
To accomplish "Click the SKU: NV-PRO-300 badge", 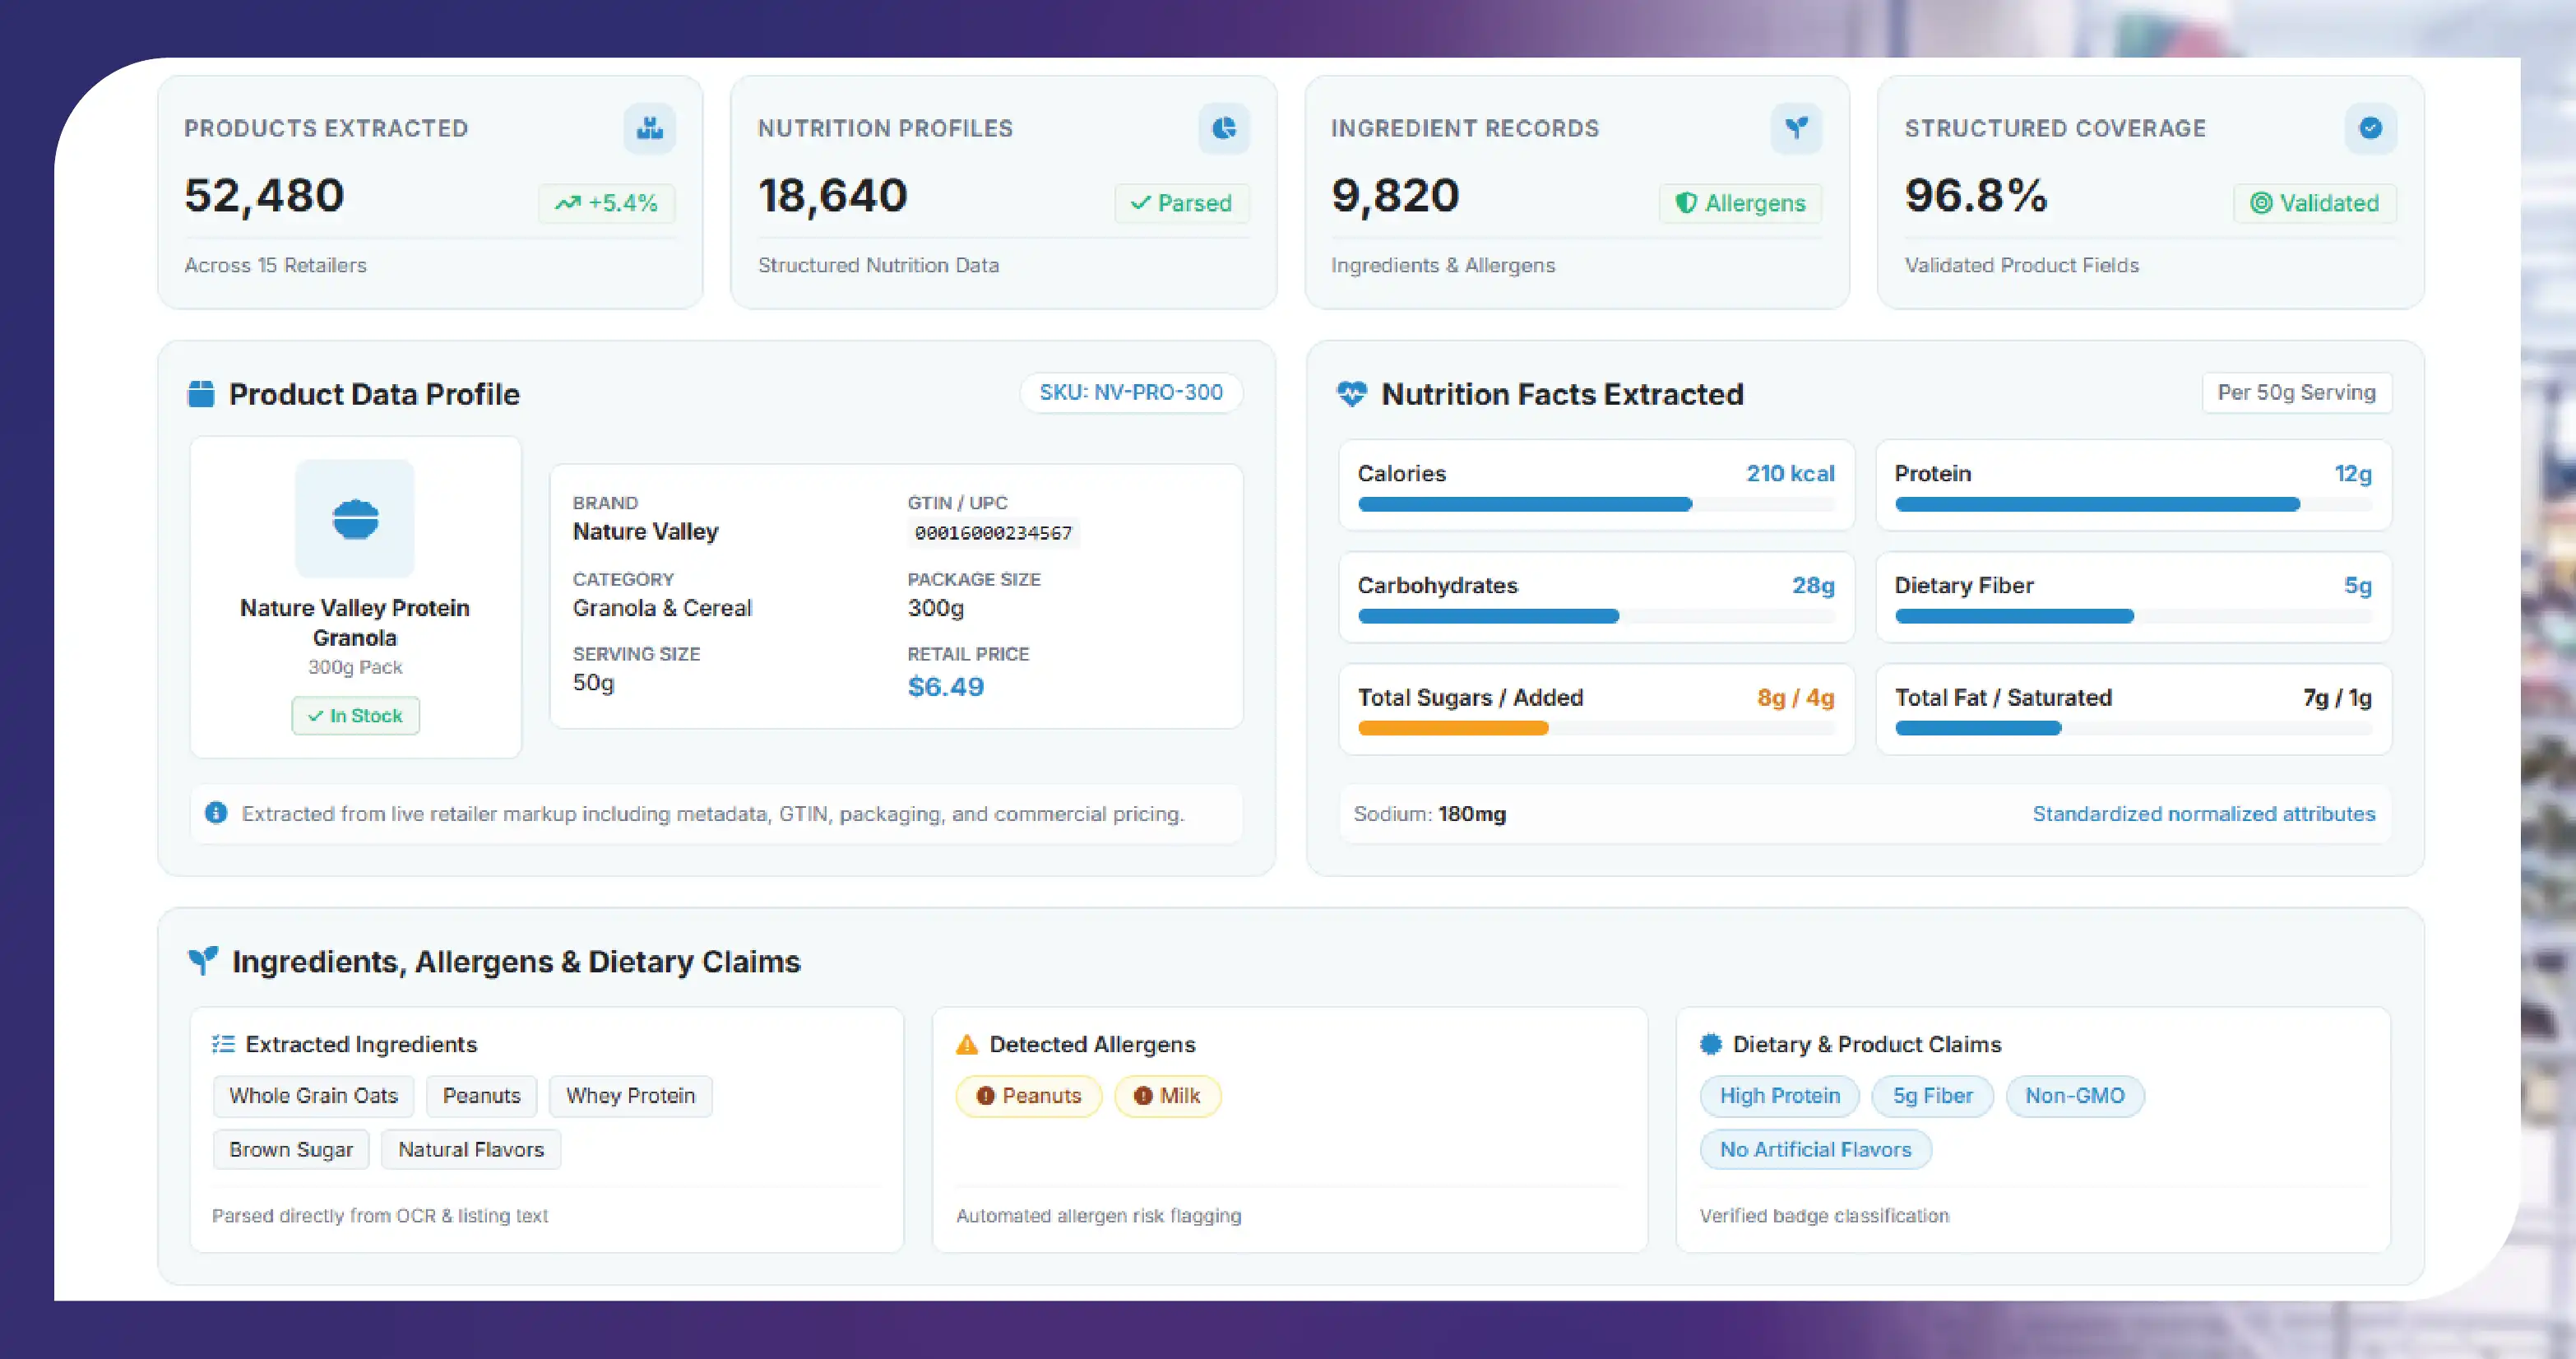I will 1131,392.
